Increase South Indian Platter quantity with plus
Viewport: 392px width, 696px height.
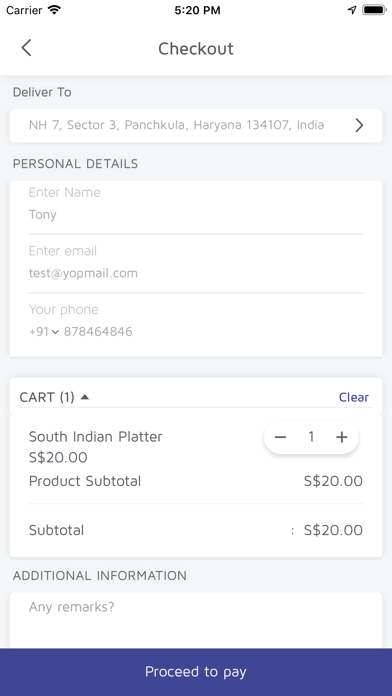click(x=341, y=438)
